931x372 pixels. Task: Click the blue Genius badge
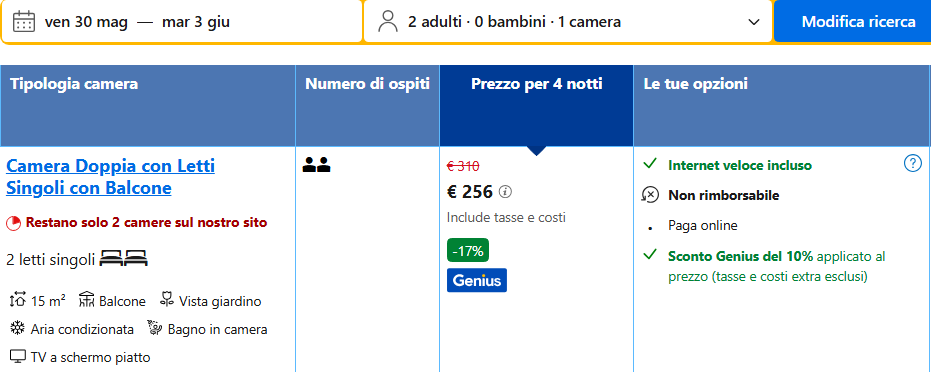(x=477, y=280)
